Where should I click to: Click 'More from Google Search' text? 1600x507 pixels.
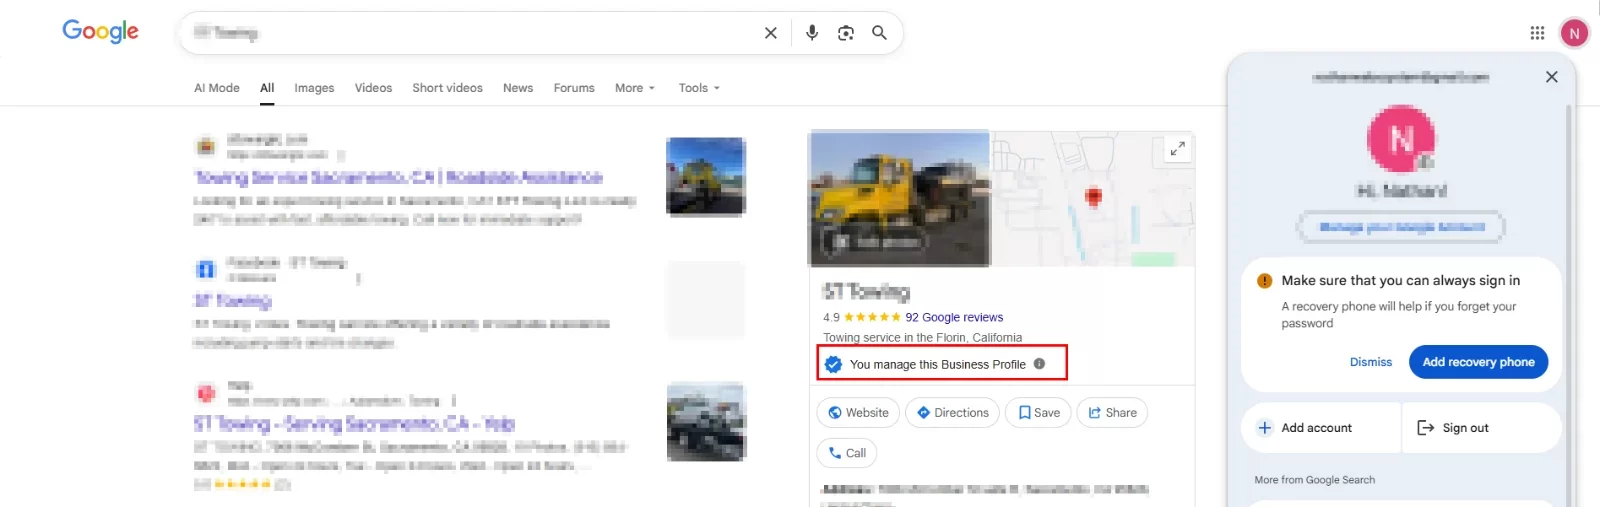(1314, 480)
